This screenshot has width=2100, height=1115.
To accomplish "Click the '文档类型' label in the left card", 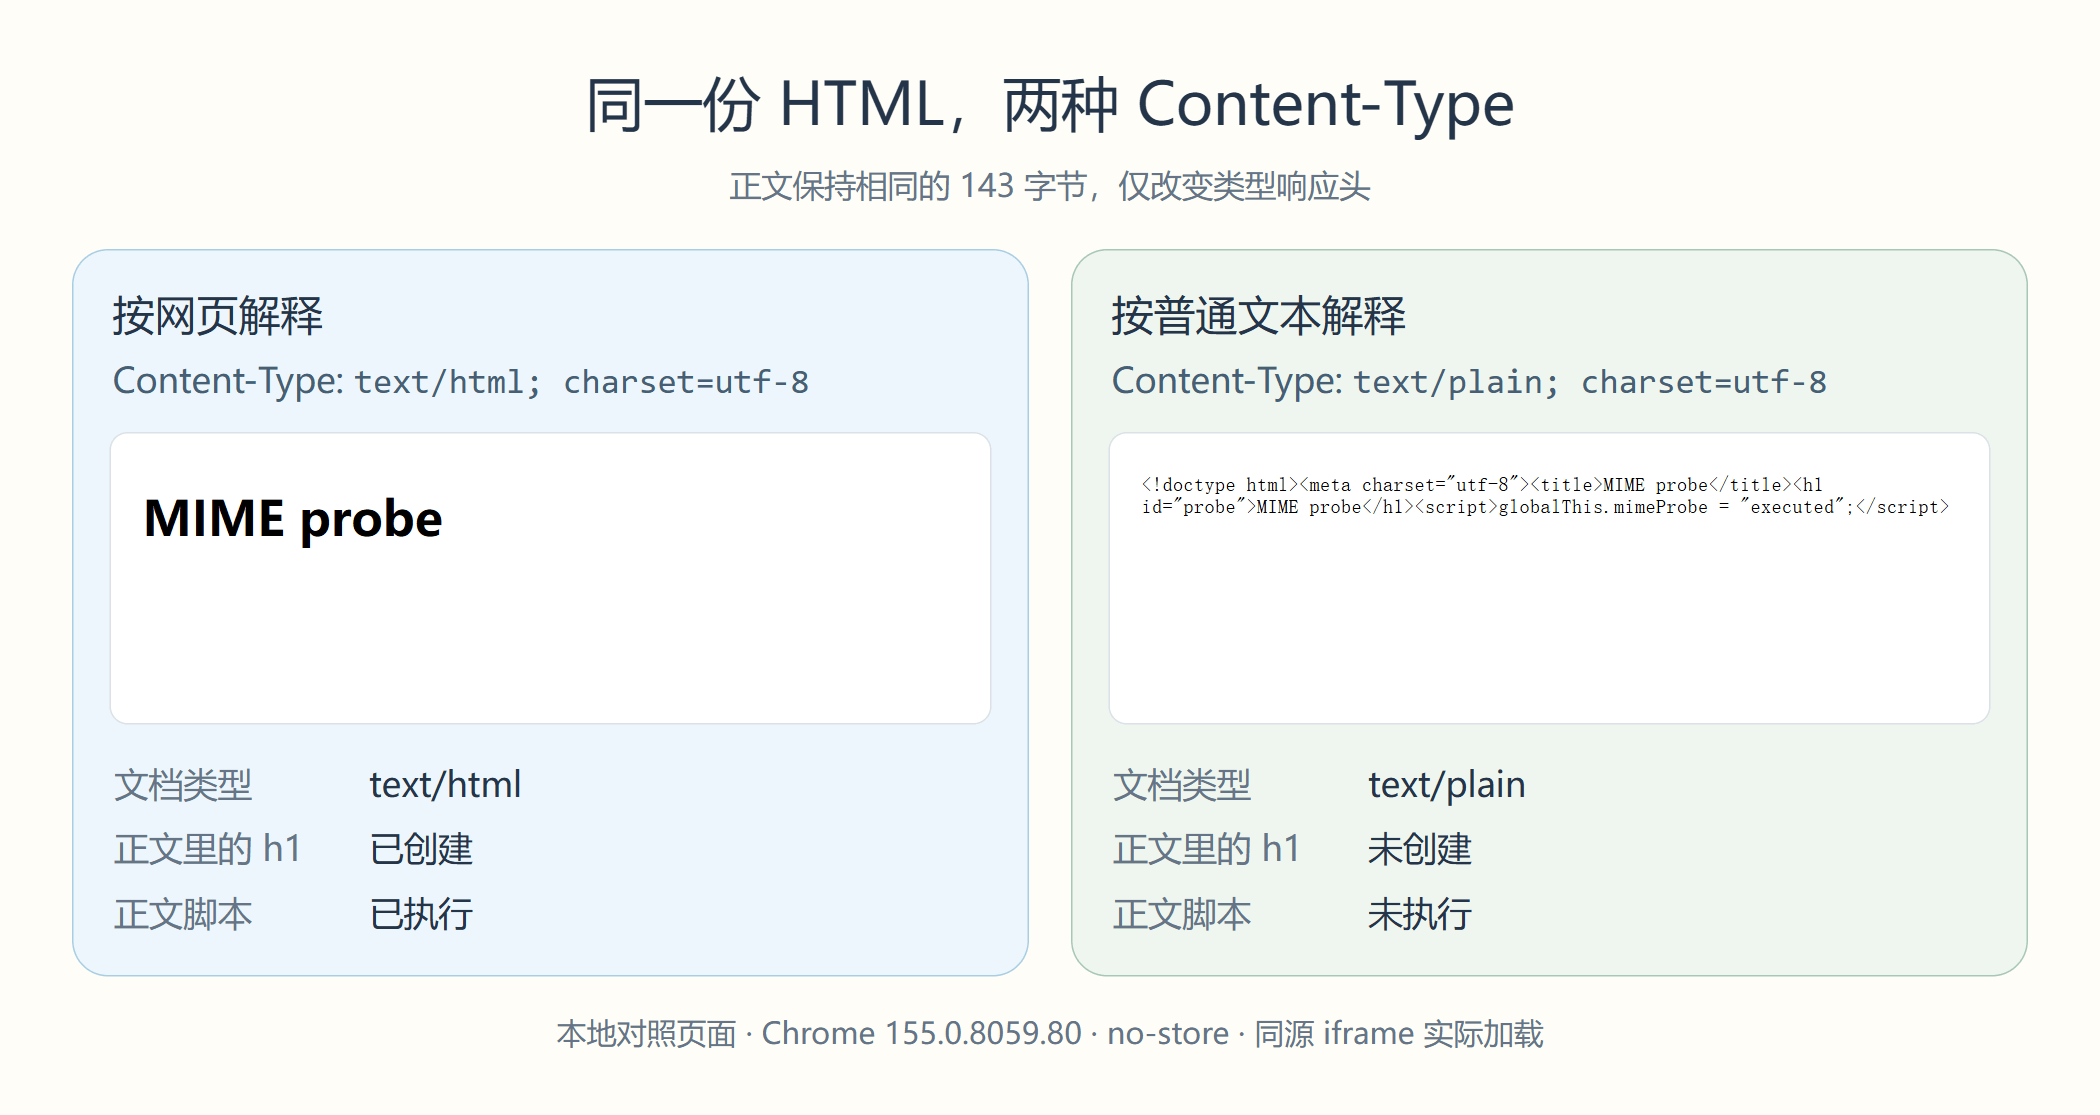I will 182,785.
